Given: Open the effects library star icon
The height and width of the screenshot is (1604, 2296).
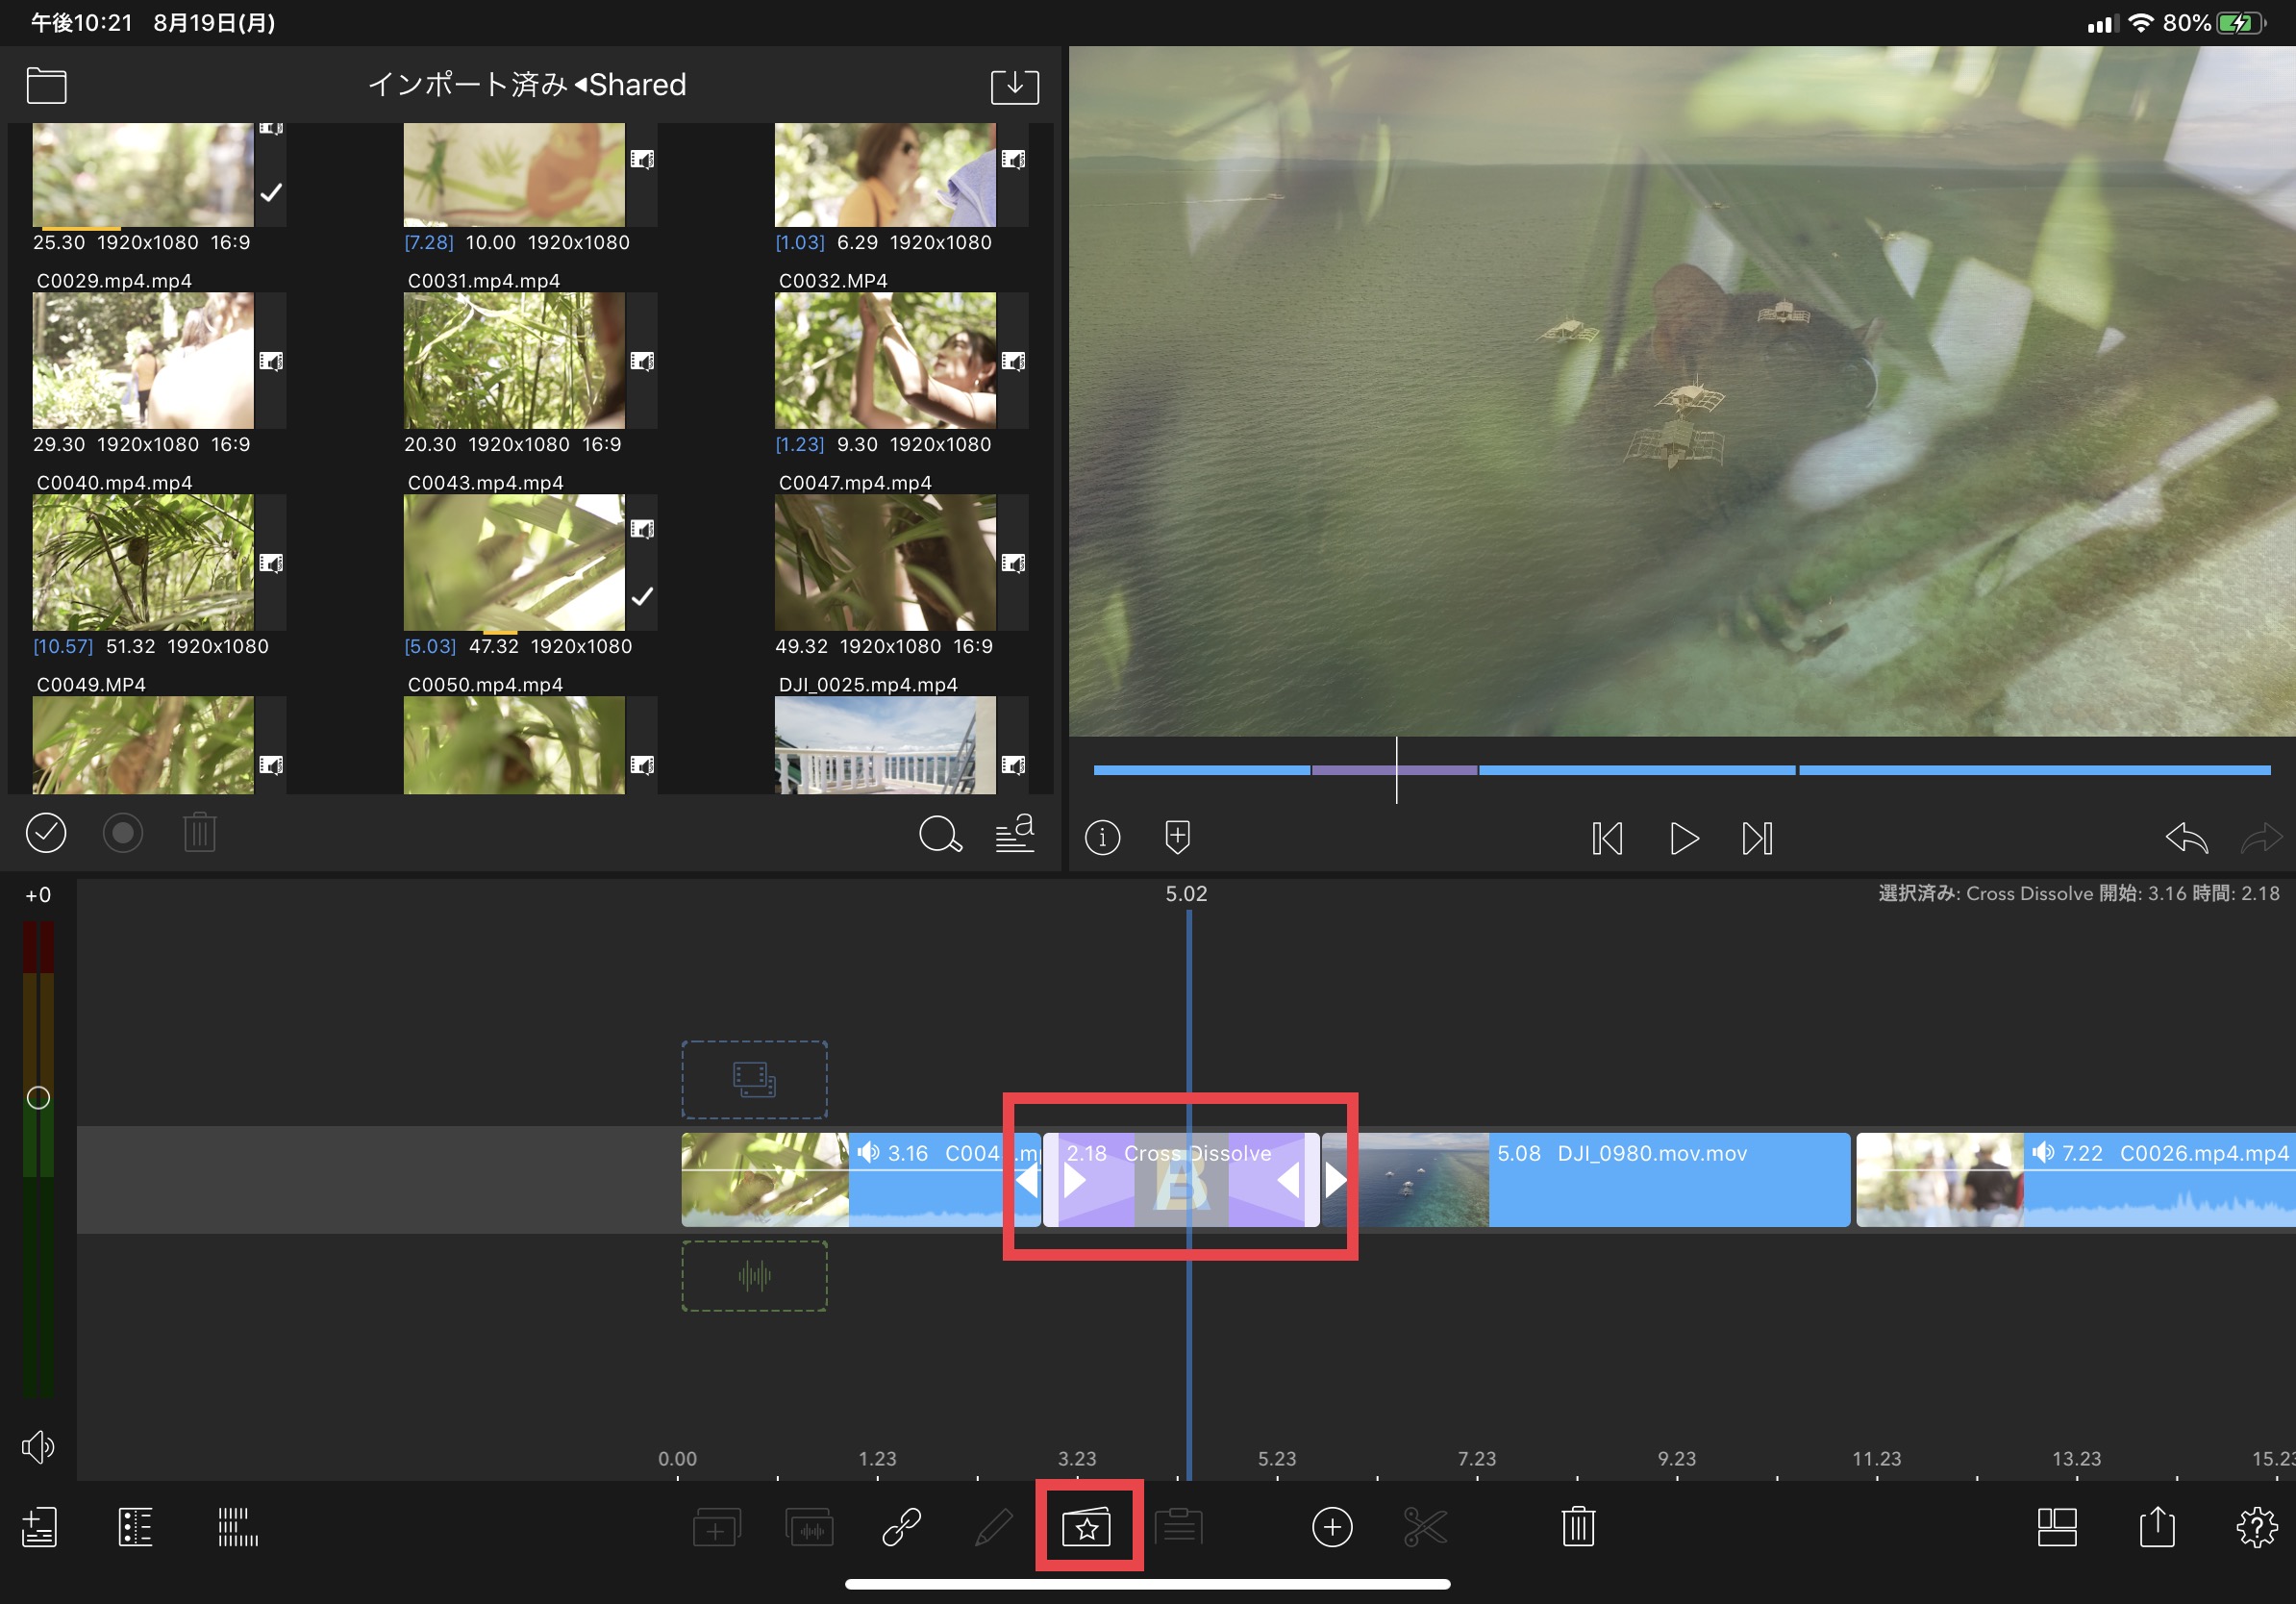Looking at the screenshot, I should coord(1087,1527).
